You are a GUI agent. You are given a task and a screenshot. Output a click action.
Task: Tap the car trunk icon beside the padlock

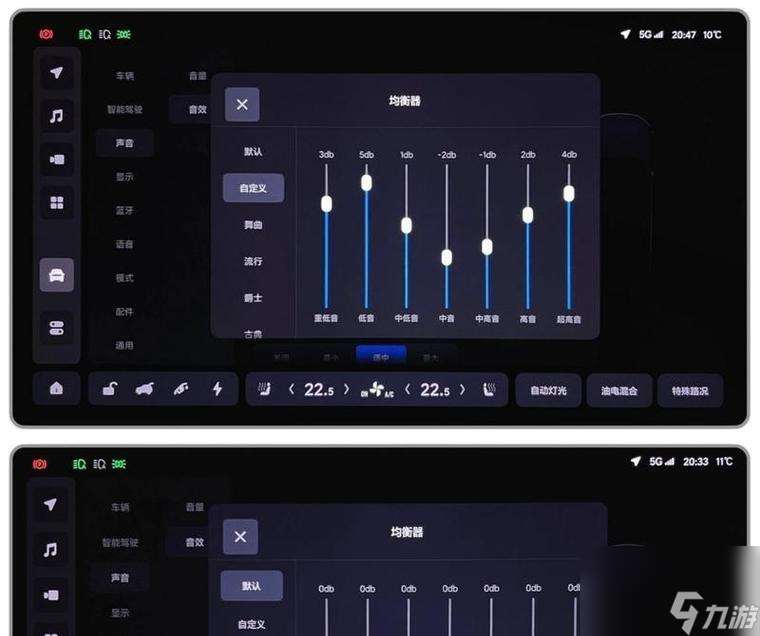point(145,389)
